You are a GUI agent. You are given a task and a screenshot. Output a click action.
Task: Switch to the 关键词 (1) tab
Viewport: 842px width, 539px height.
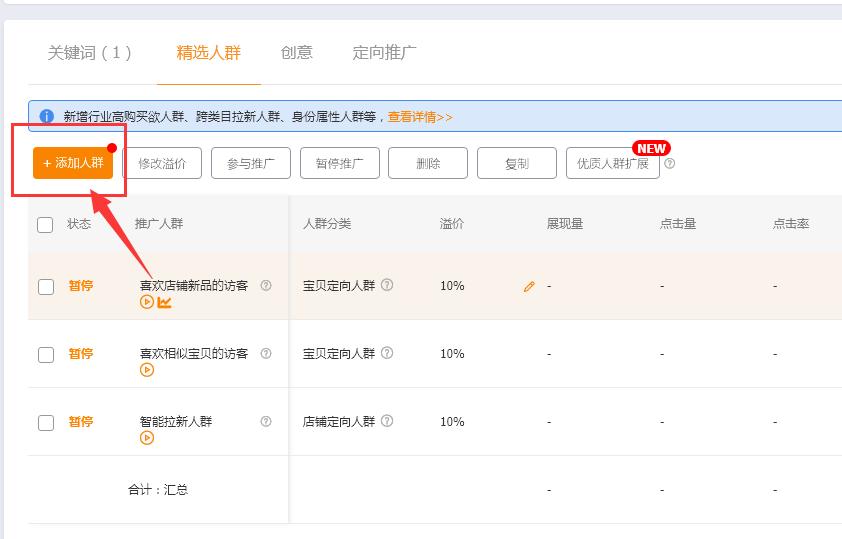coord(90,53)
